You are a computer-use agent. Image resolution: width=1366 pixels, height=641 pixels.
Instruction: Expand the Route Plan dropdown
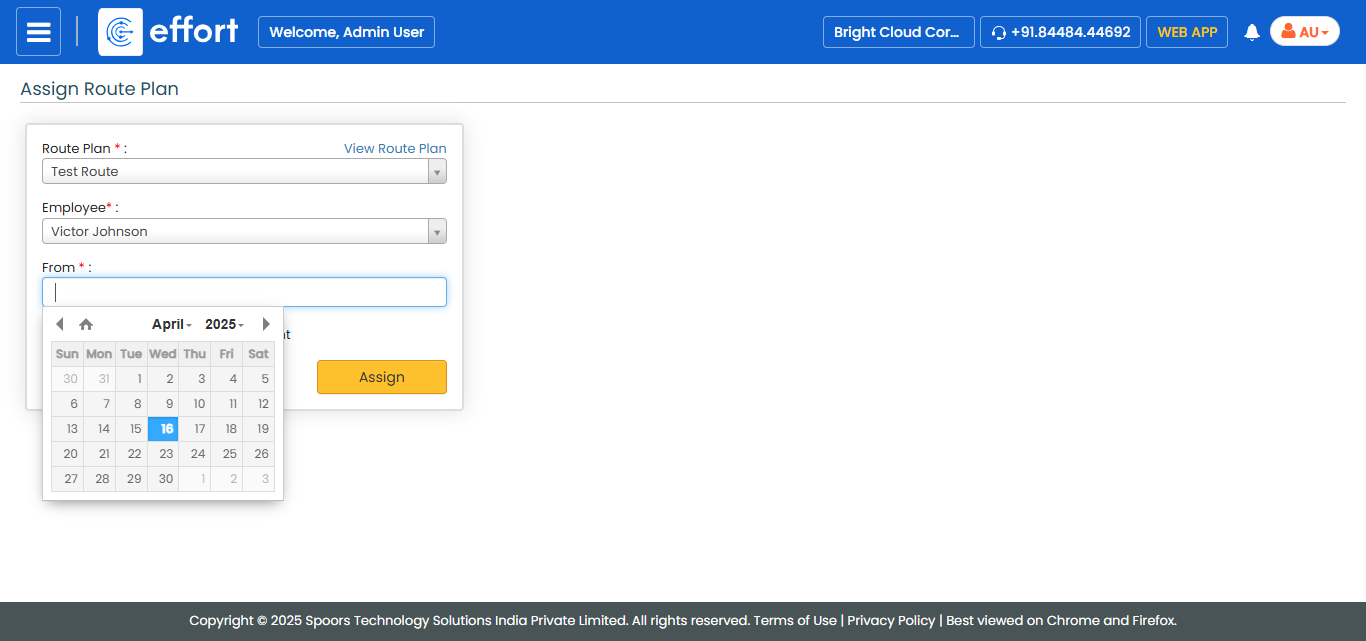436,172
